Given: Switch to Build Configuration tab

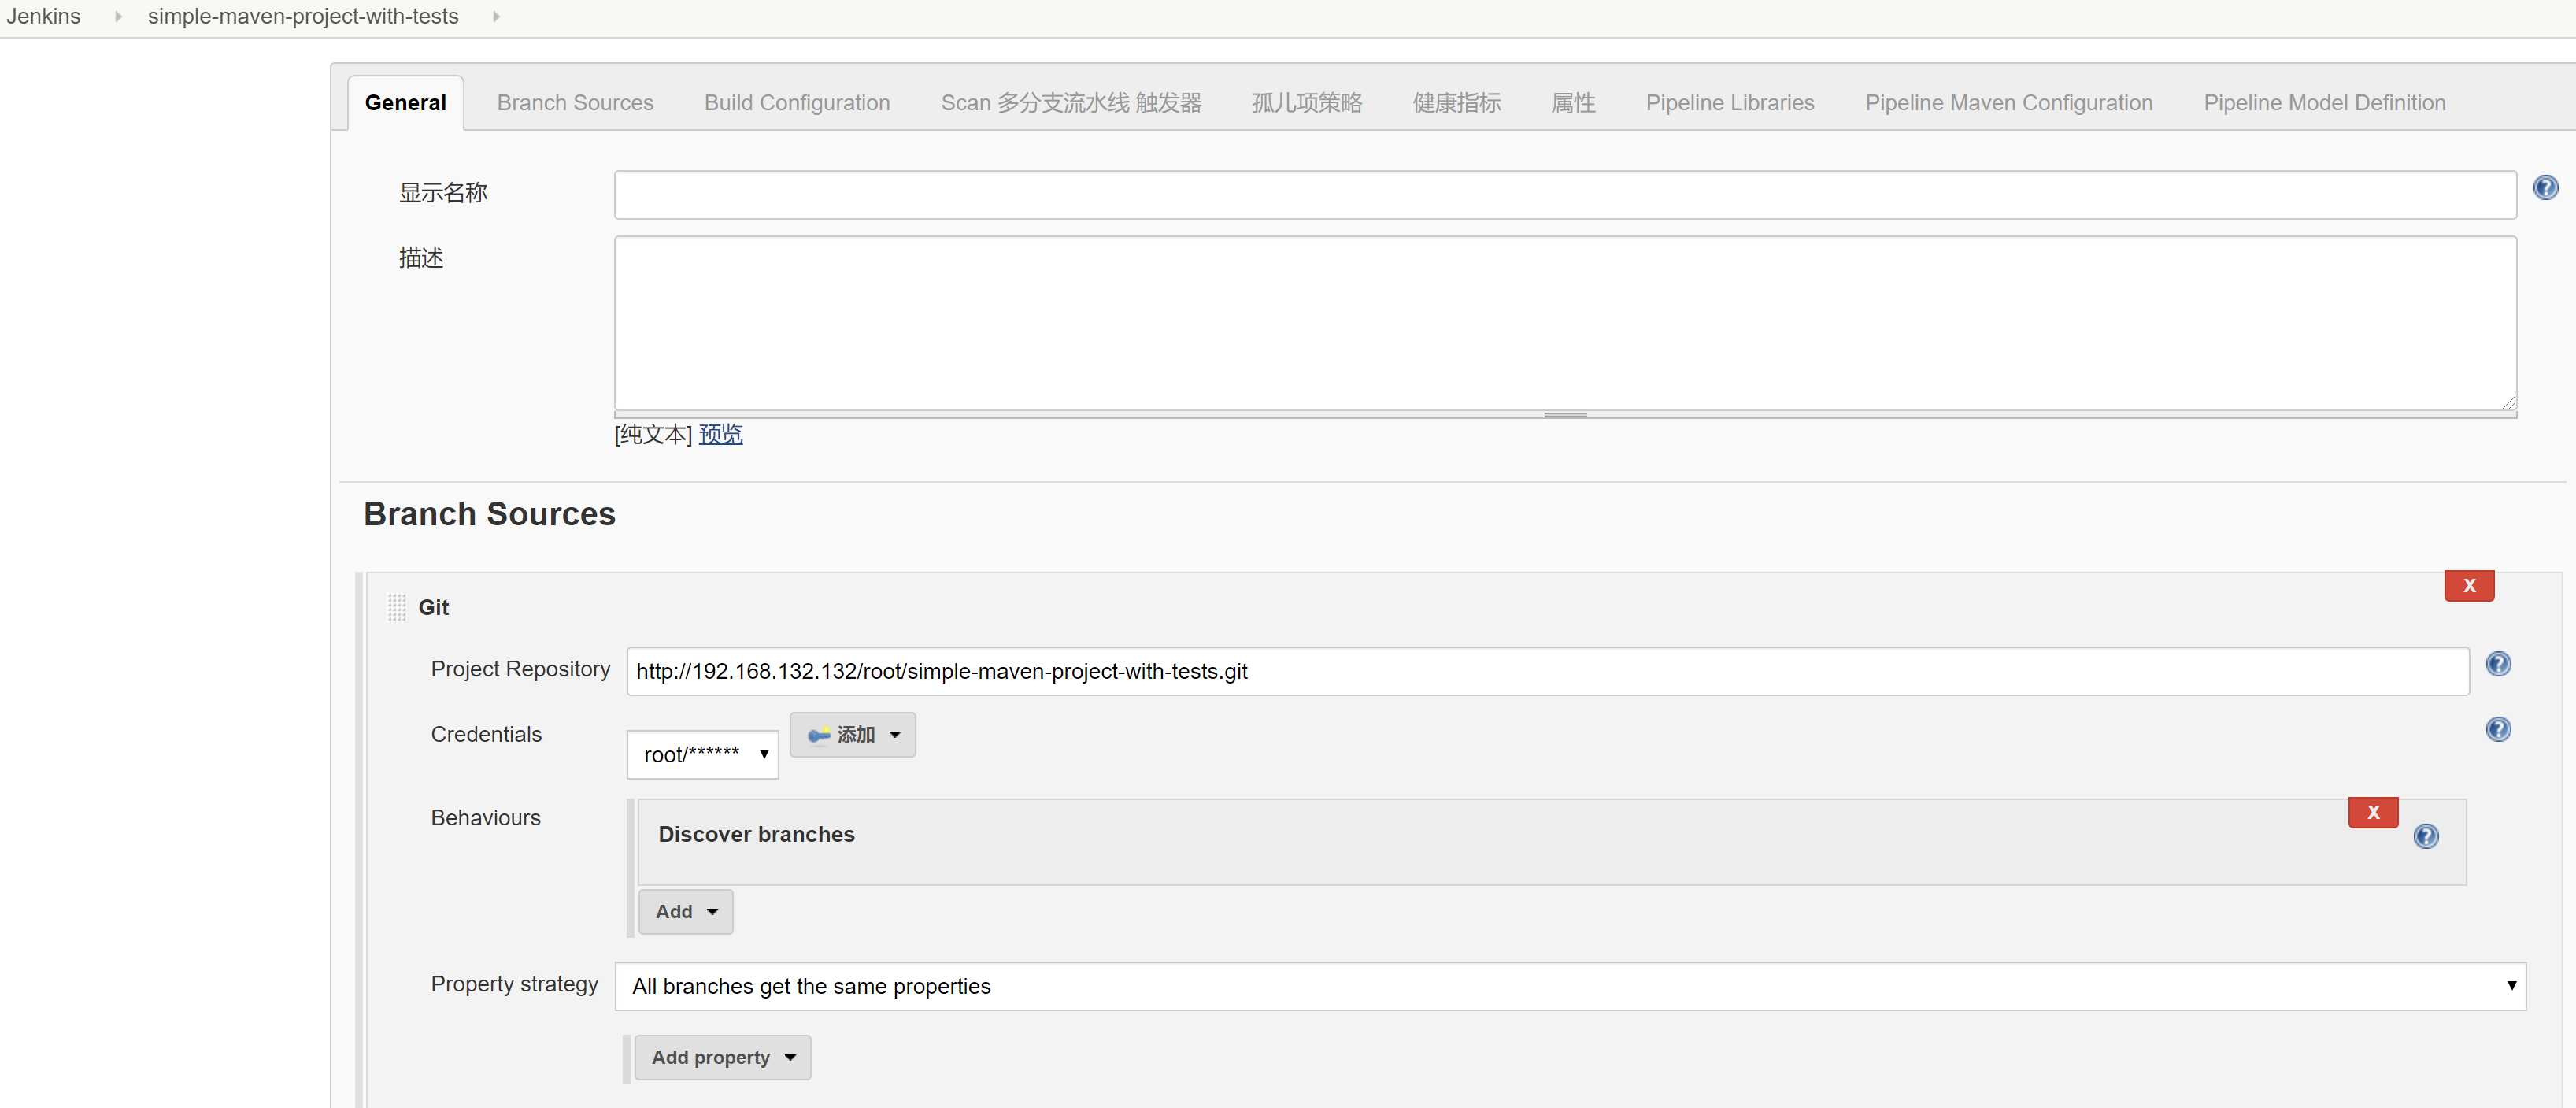Looking at the screenshot, I should coord(797,102).
